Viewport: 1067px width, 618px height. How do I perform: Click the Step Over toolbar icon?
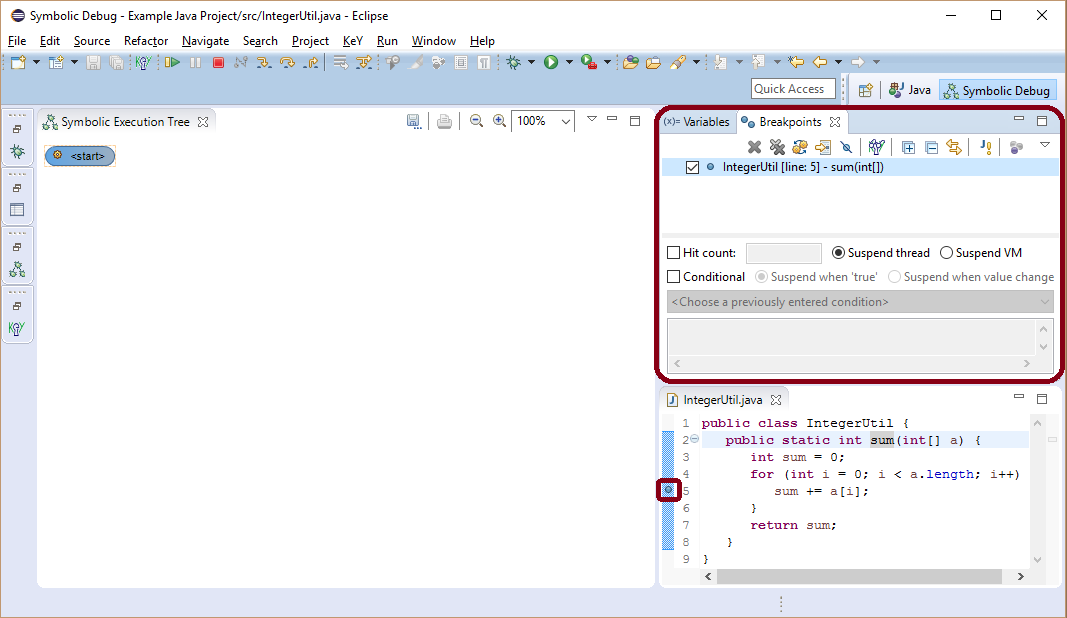tap(288, 63)
